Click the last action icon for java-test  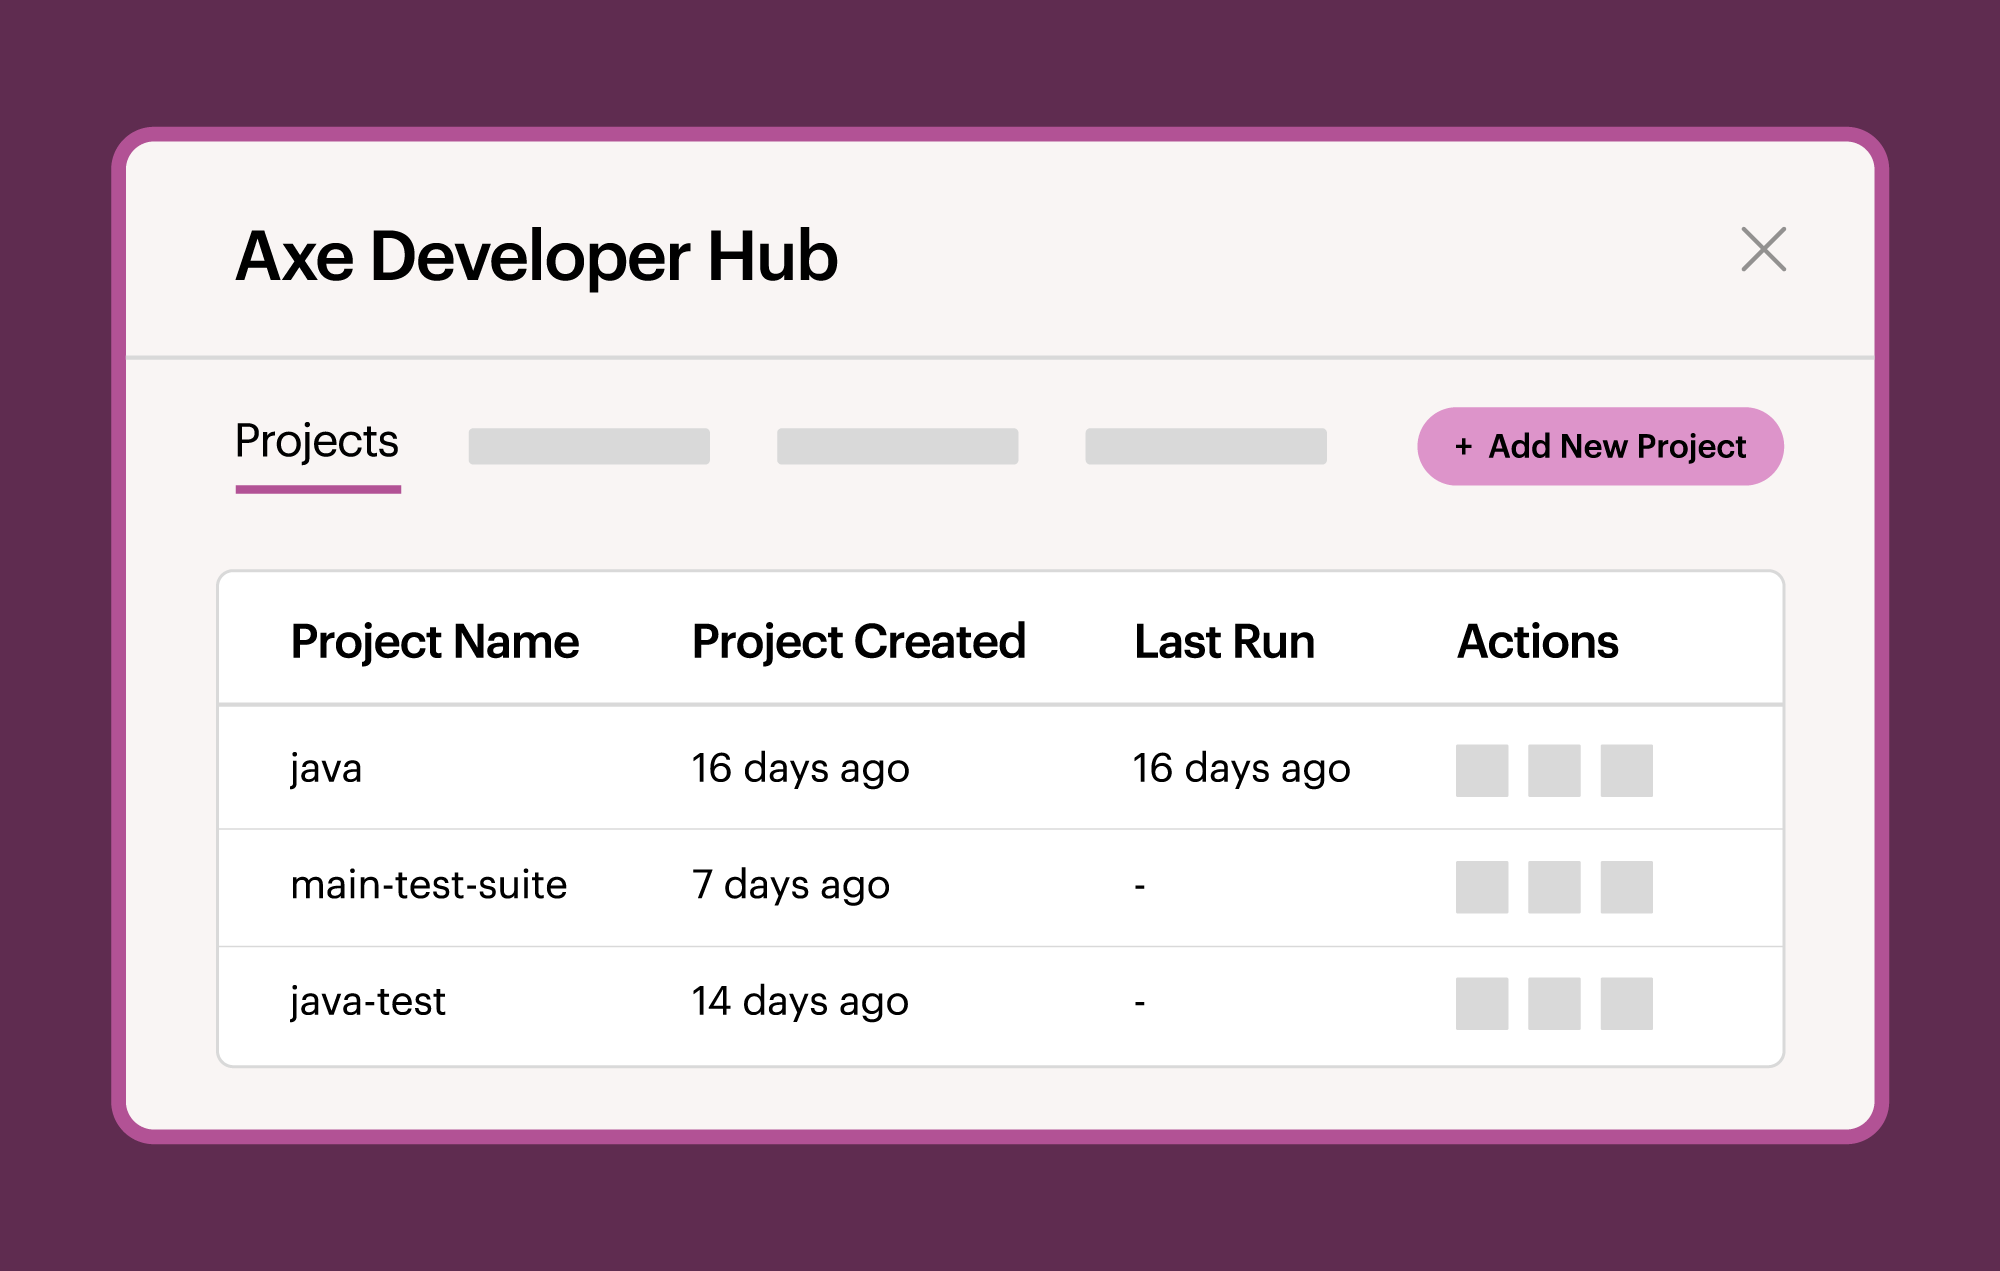(x=1627, y=1002)
